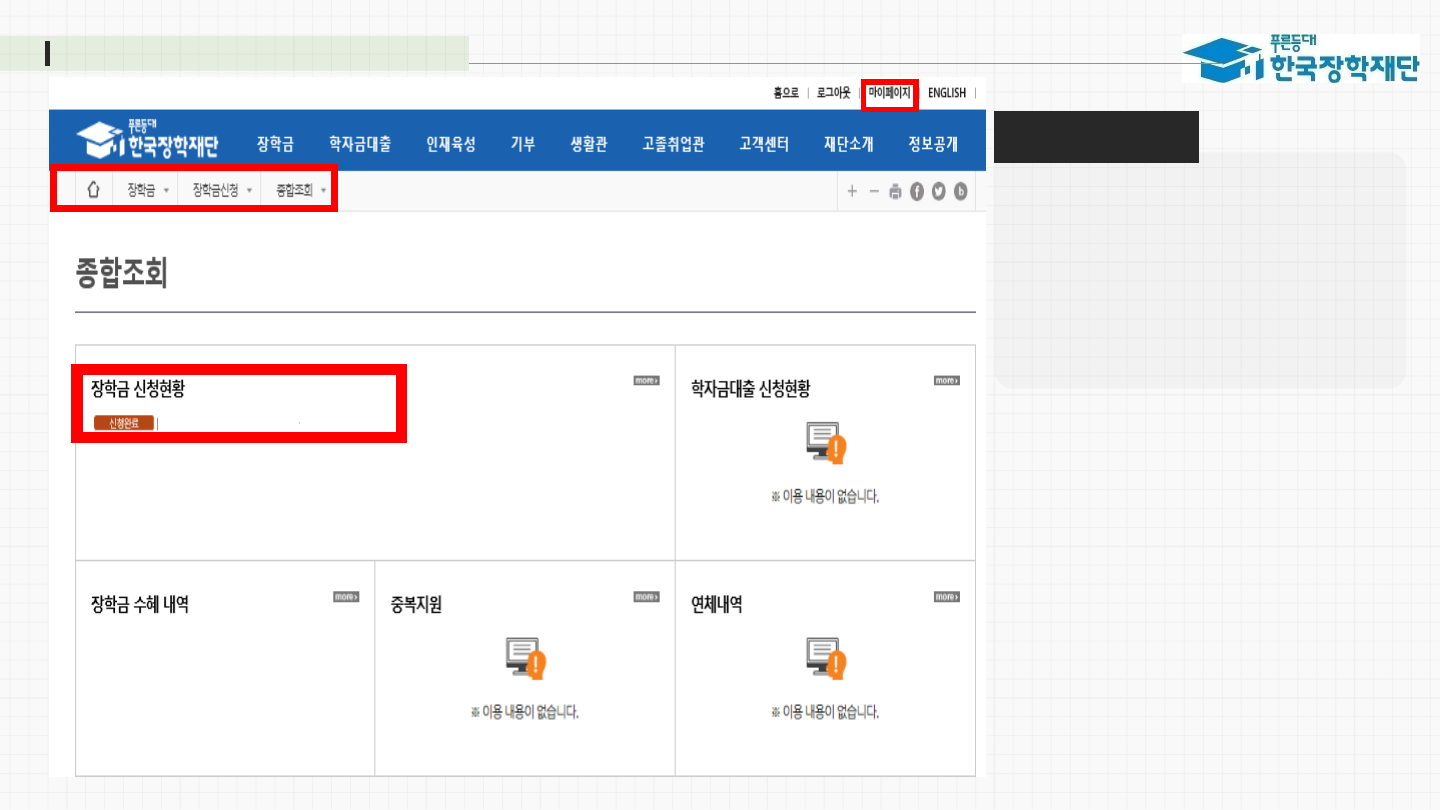
Task: Zoom in with the plus icon
Action: (x=852, y=192)
